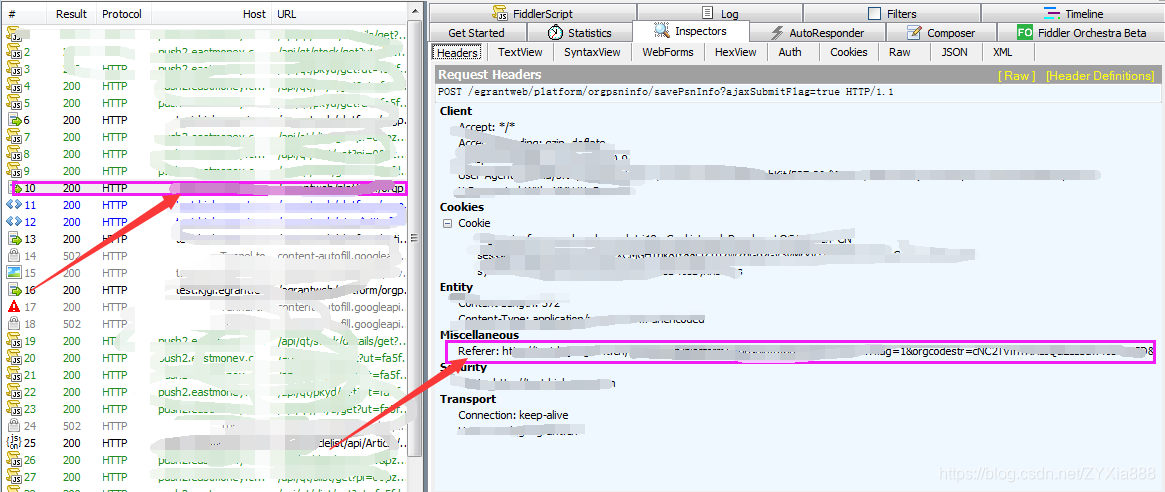
Task: Open the FiddlerScript tab
Action: 532,13
